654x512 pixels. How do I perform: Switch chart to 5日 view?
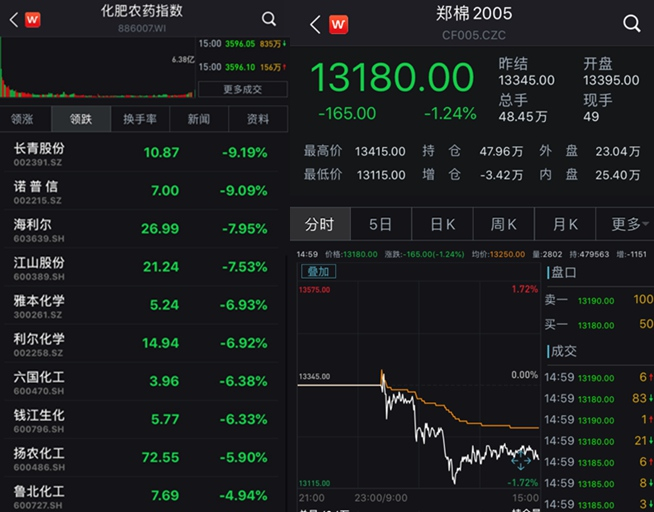[x=380, y=224]
